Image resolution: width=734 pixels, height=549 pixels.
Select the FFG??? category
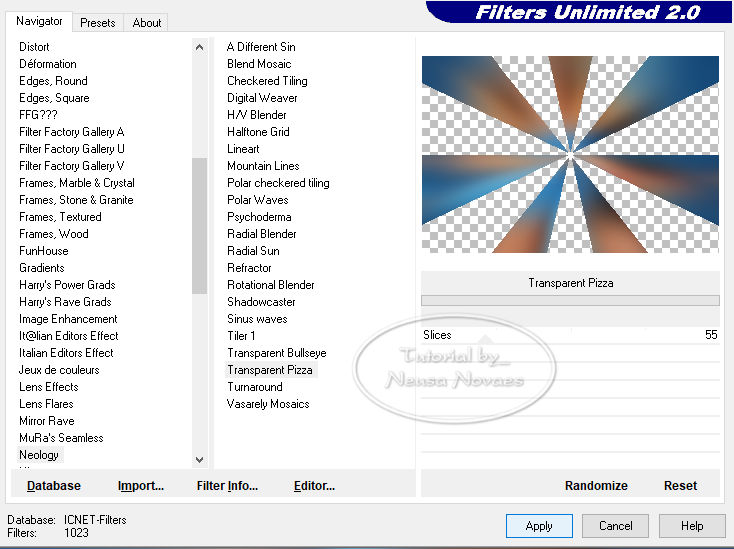(38, 115)
